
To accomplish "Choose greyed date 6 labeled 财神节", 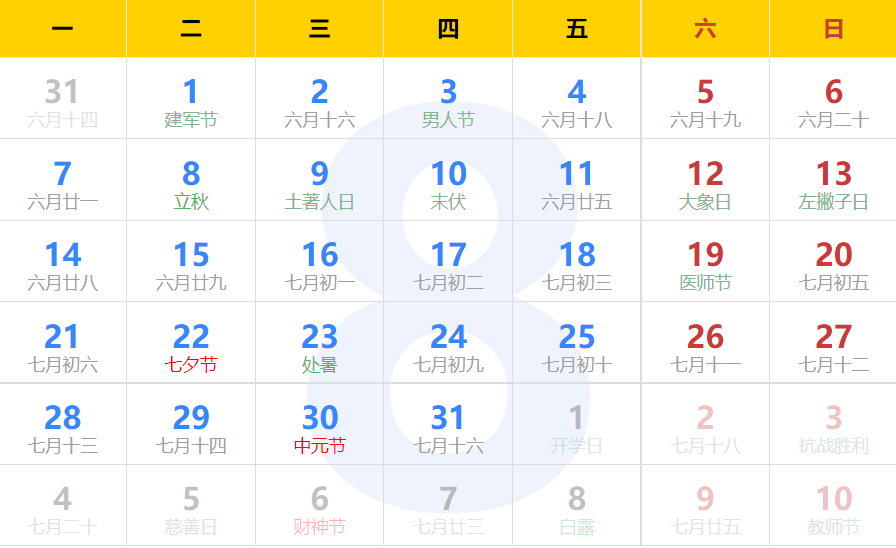I will [319, 506].
